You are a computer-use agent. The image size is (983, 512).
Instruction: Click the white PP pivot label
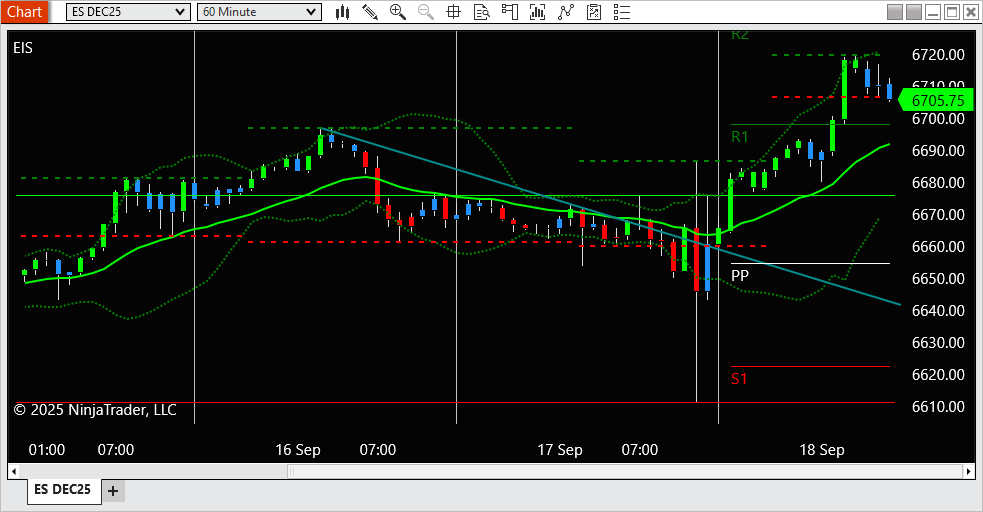point(740,275)
